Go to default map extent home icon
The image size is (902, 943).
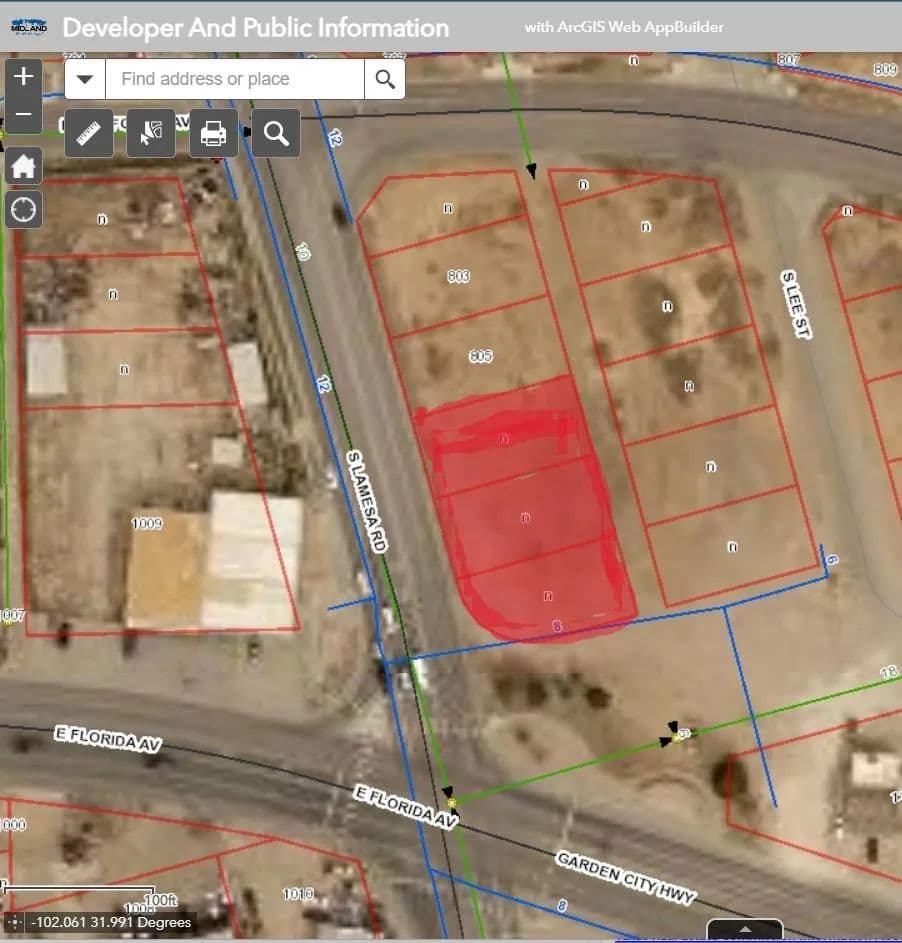23,165
